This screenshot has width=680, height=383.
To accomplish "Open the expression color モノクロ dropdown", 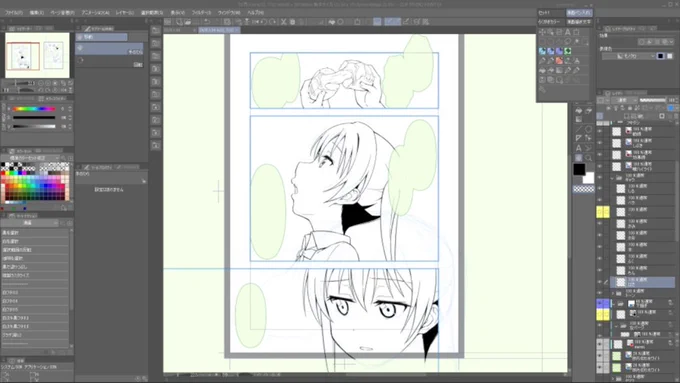I will (x=628, y=56).
